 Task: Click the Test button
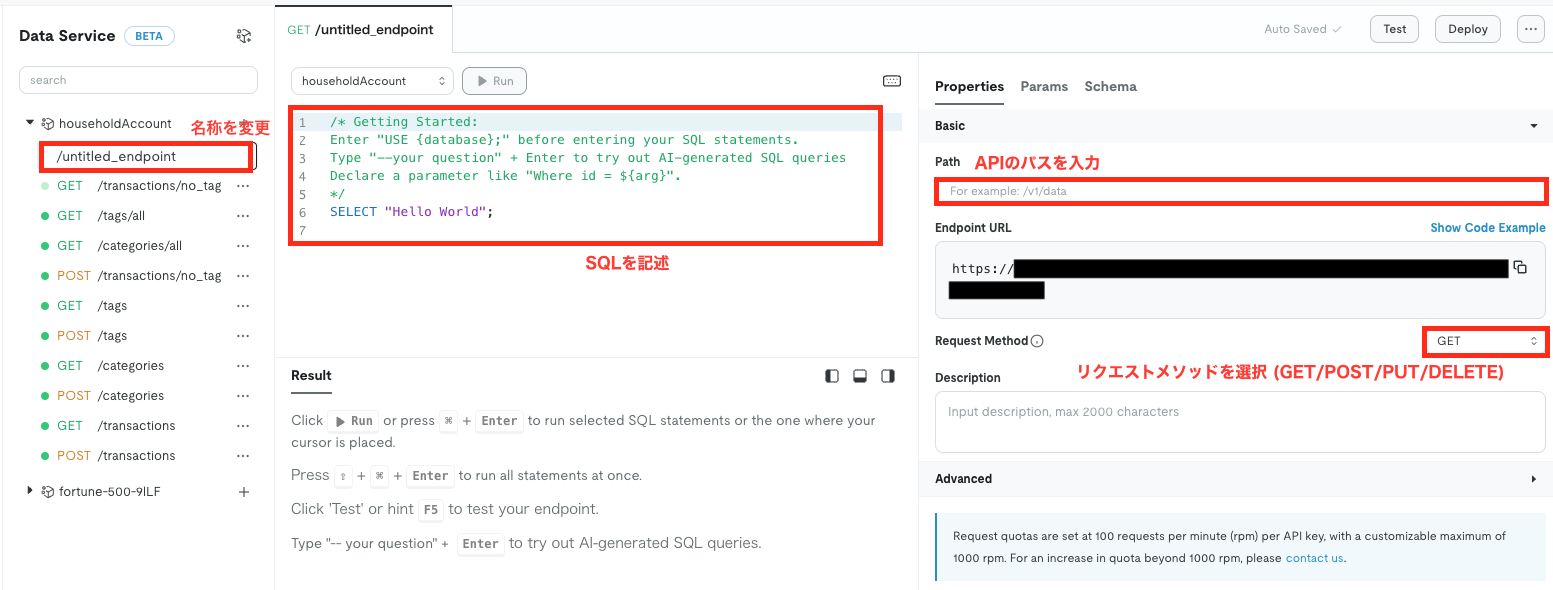1395,29
